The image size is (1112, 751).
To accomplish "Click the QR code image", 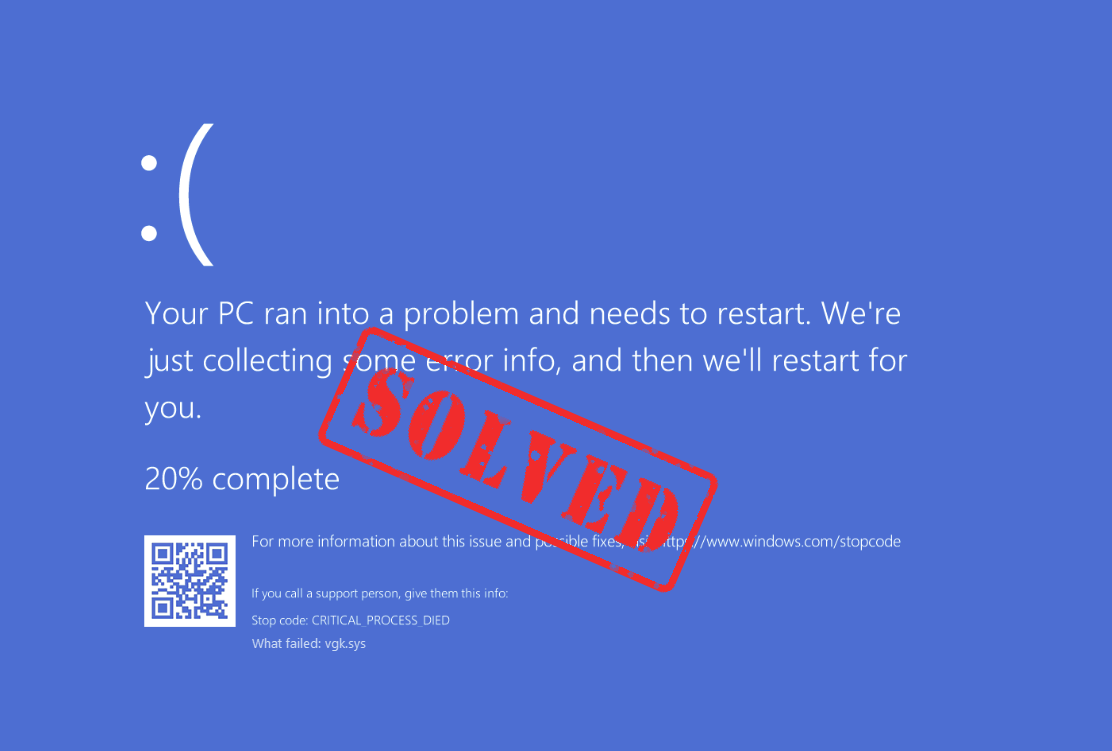I will pyautogui.click(x=189, y=581).
